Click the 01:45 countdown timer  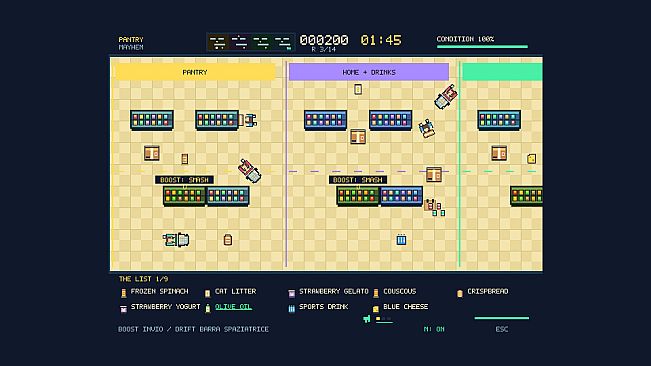pyautogui.click(x=381, y=40)
